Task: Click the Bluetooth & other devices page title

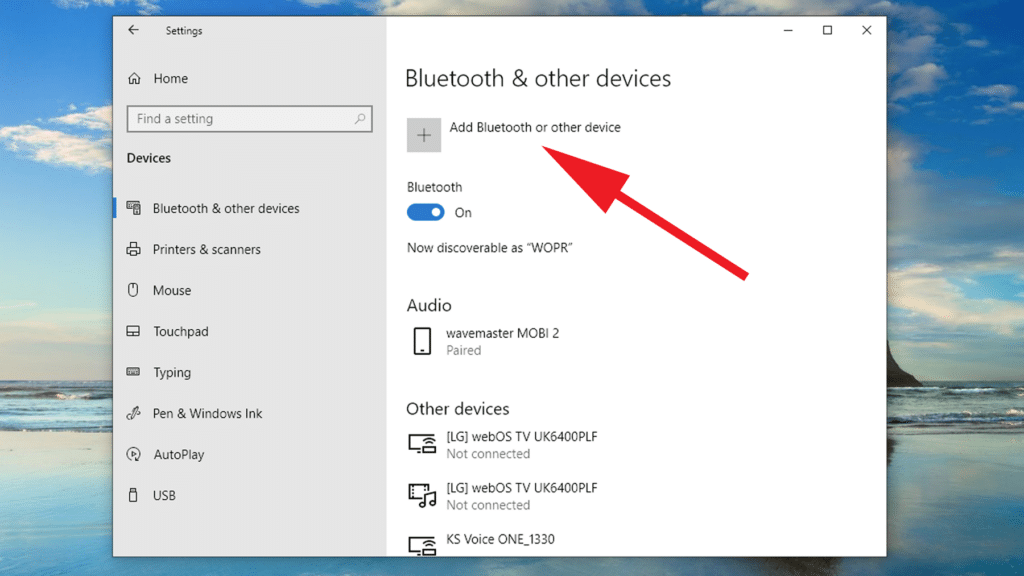Action: coord(538,78)
